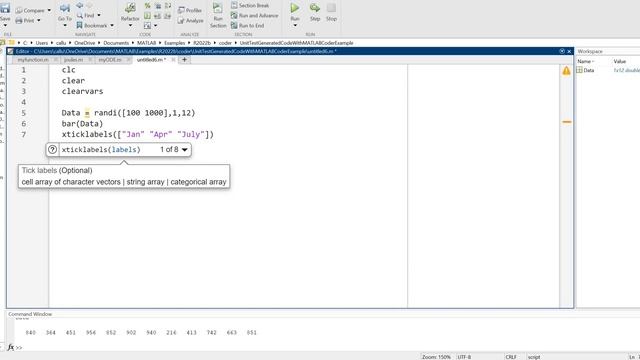Close the myfunction.m tab
The height and width of the screenshot is (360, 640).
[x=56, y=60]
